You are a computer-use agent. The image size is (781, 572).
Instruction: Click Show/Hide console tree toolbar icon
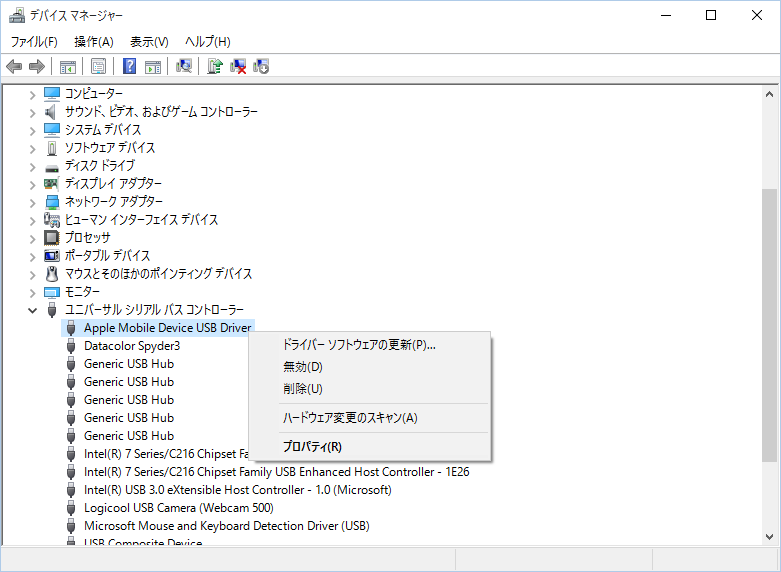pos(68,67)
